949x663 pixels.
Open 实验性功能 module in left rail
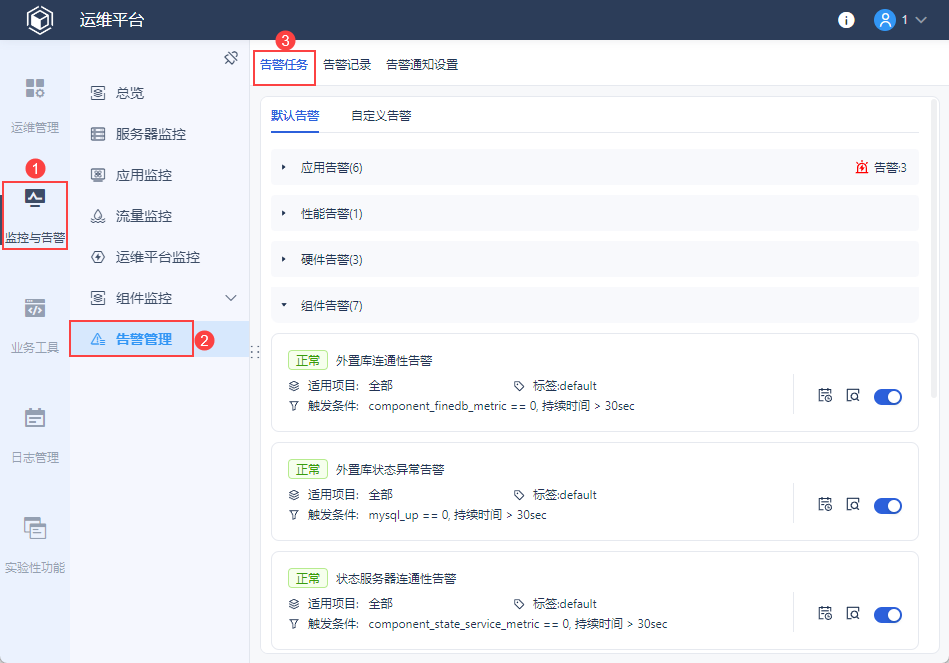tap(34, 546)
